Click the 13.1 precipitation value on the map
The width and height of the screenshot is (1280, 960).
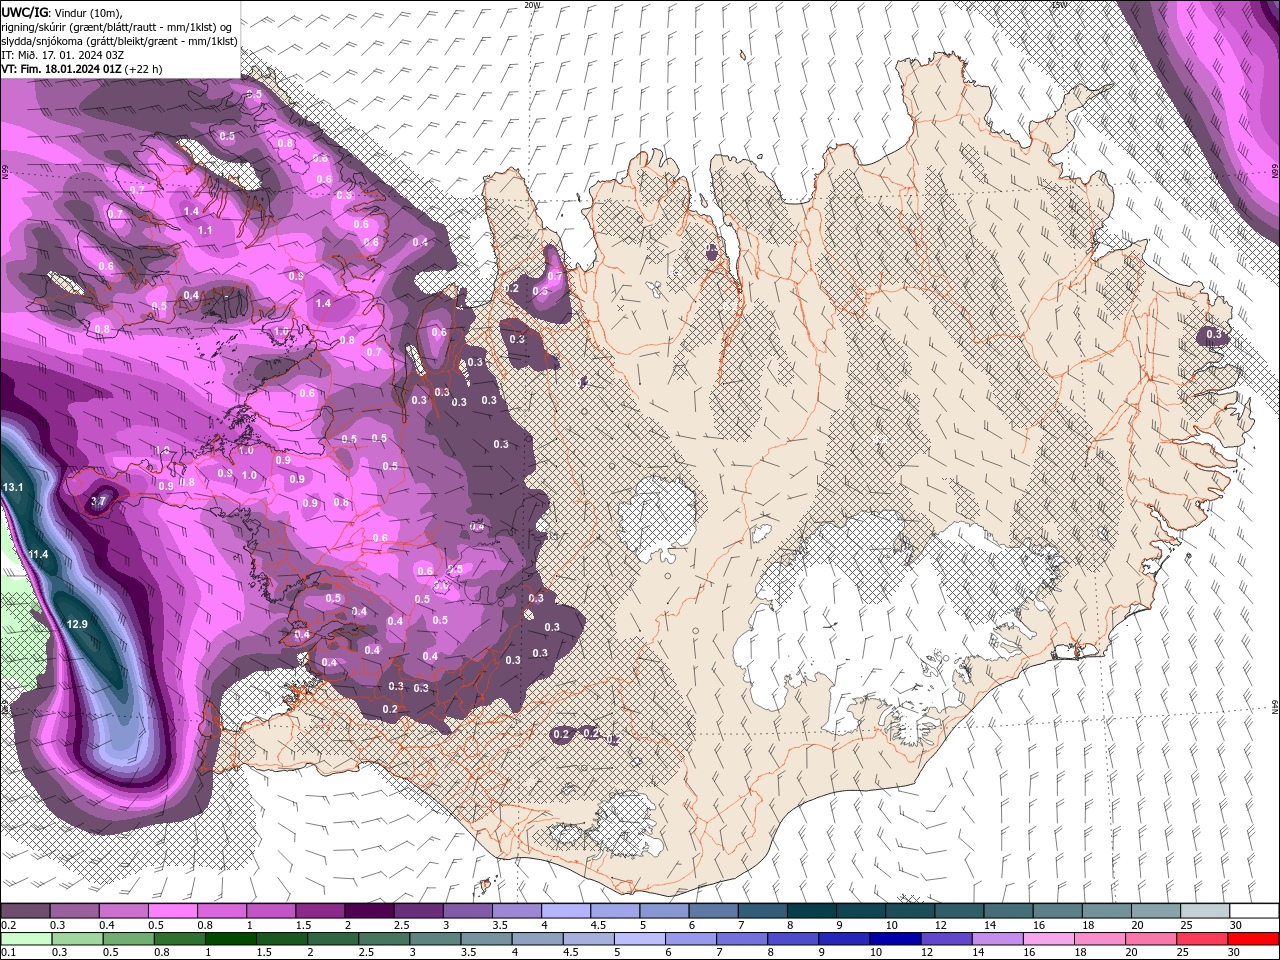point(13,487)
